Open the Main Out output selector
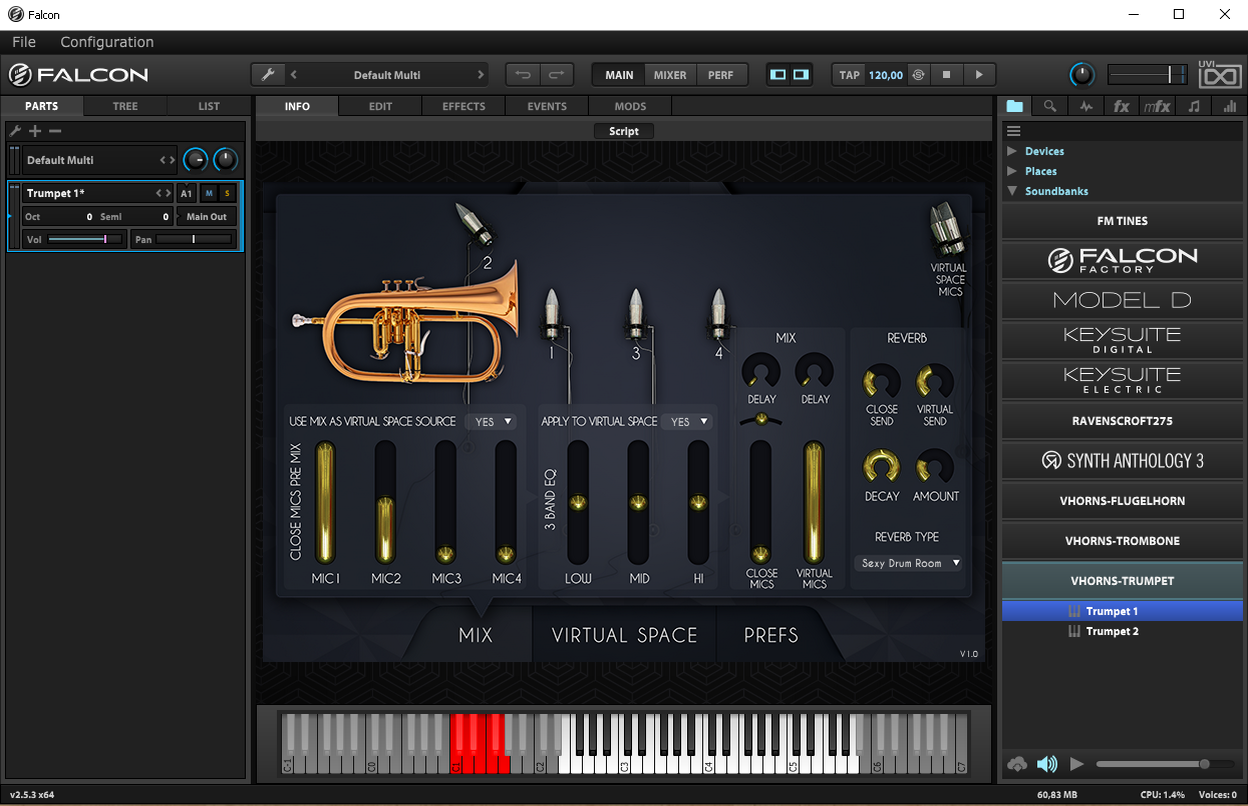The image size is (1248, 806). click(x=207, y=216)
